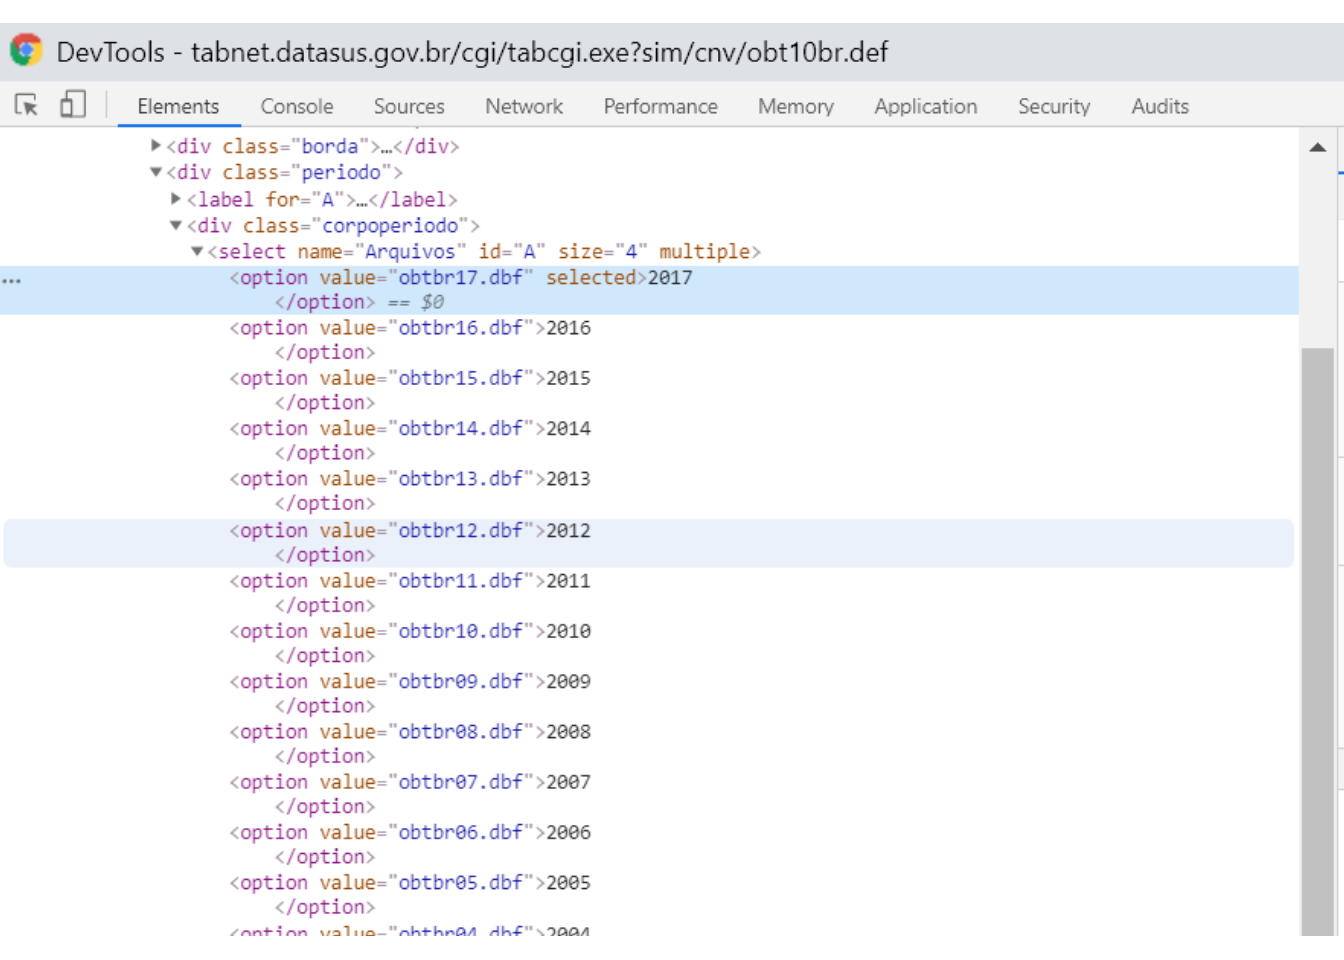This screenshot has width=1344, height=960.
Task: Collapse the corpoperiodo div node
Action: click(x=176, y=225)
